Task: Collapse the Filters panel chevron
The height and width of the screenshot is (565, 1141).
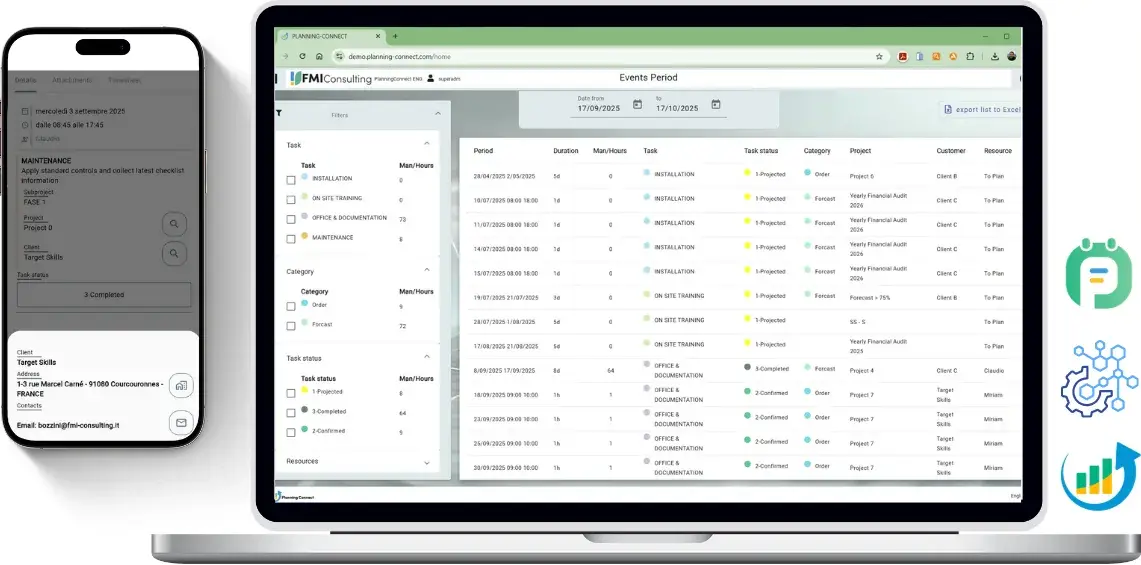Action: (438, 114)
